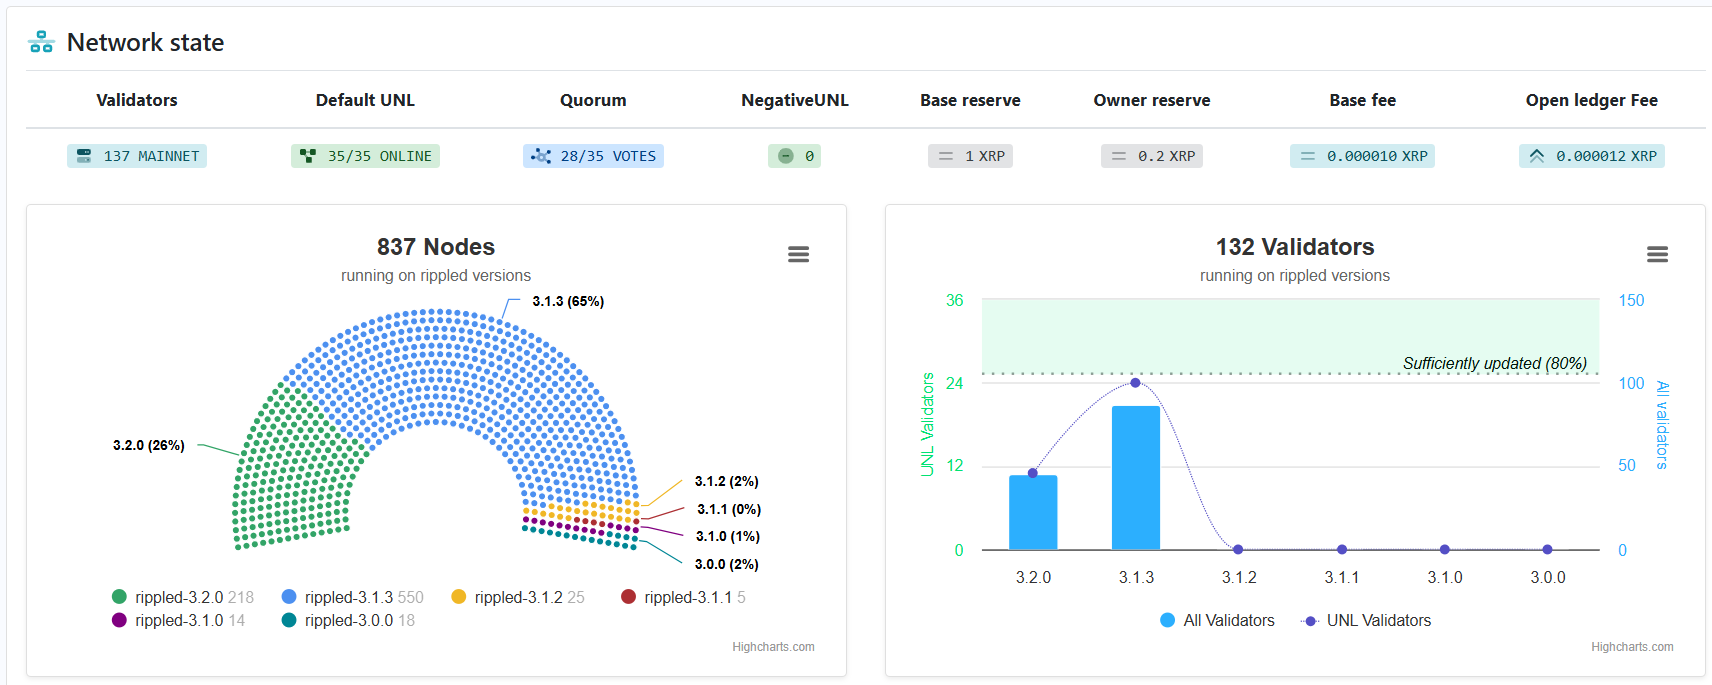Screen dimensions: 1712x685
Task: Click the 837 Nodes chart title
Action: click(436, 247)
